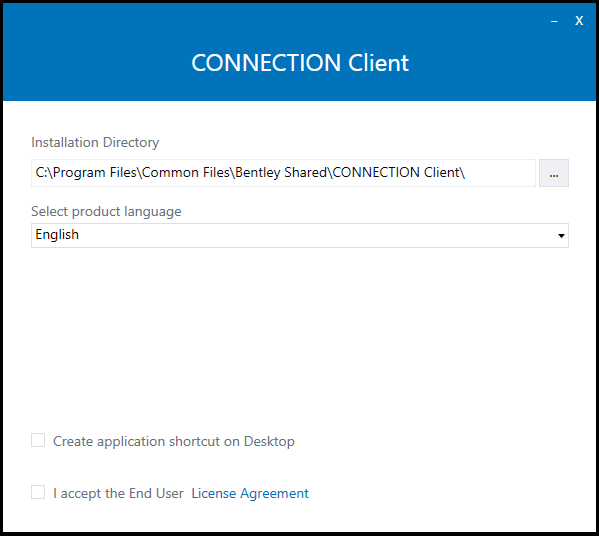The width and height of the screenshot is (599, 536).
Task: Click 'Bentley Shared' text inside directory field
Action: pos(281,173)
